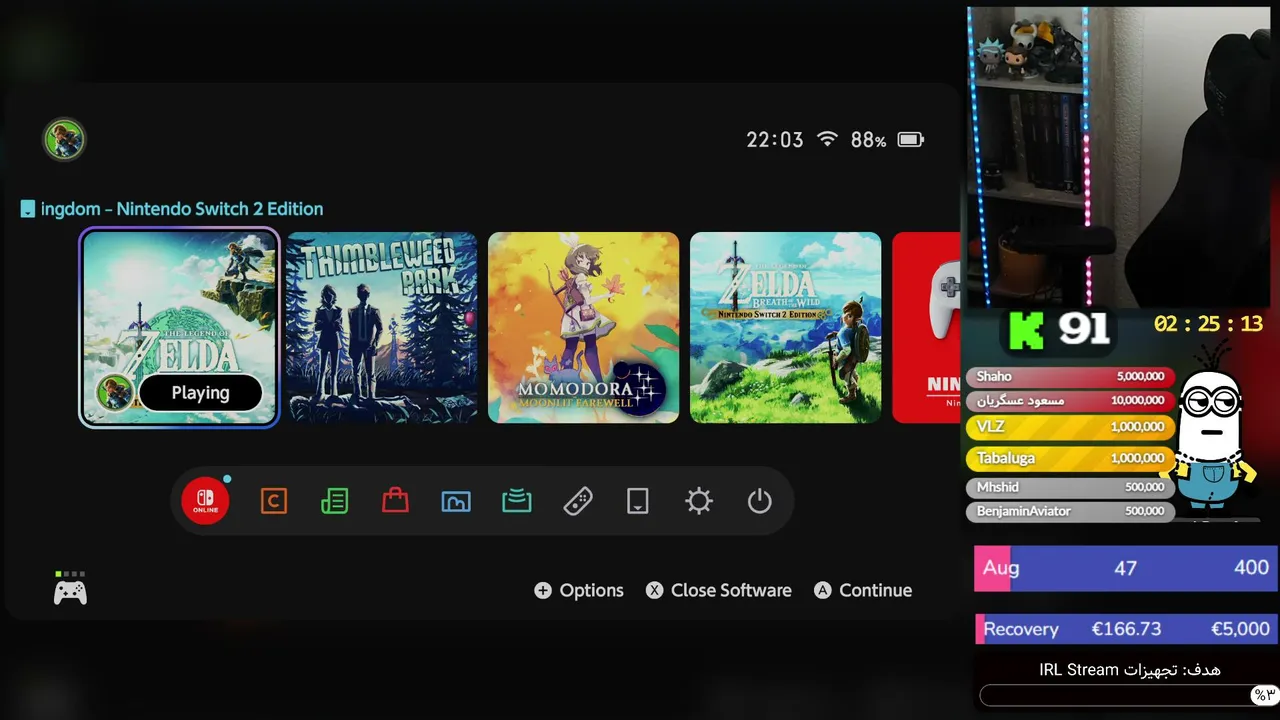
Task: Click the Mhshid 500,000 donor row
Action: point(1071,488)
